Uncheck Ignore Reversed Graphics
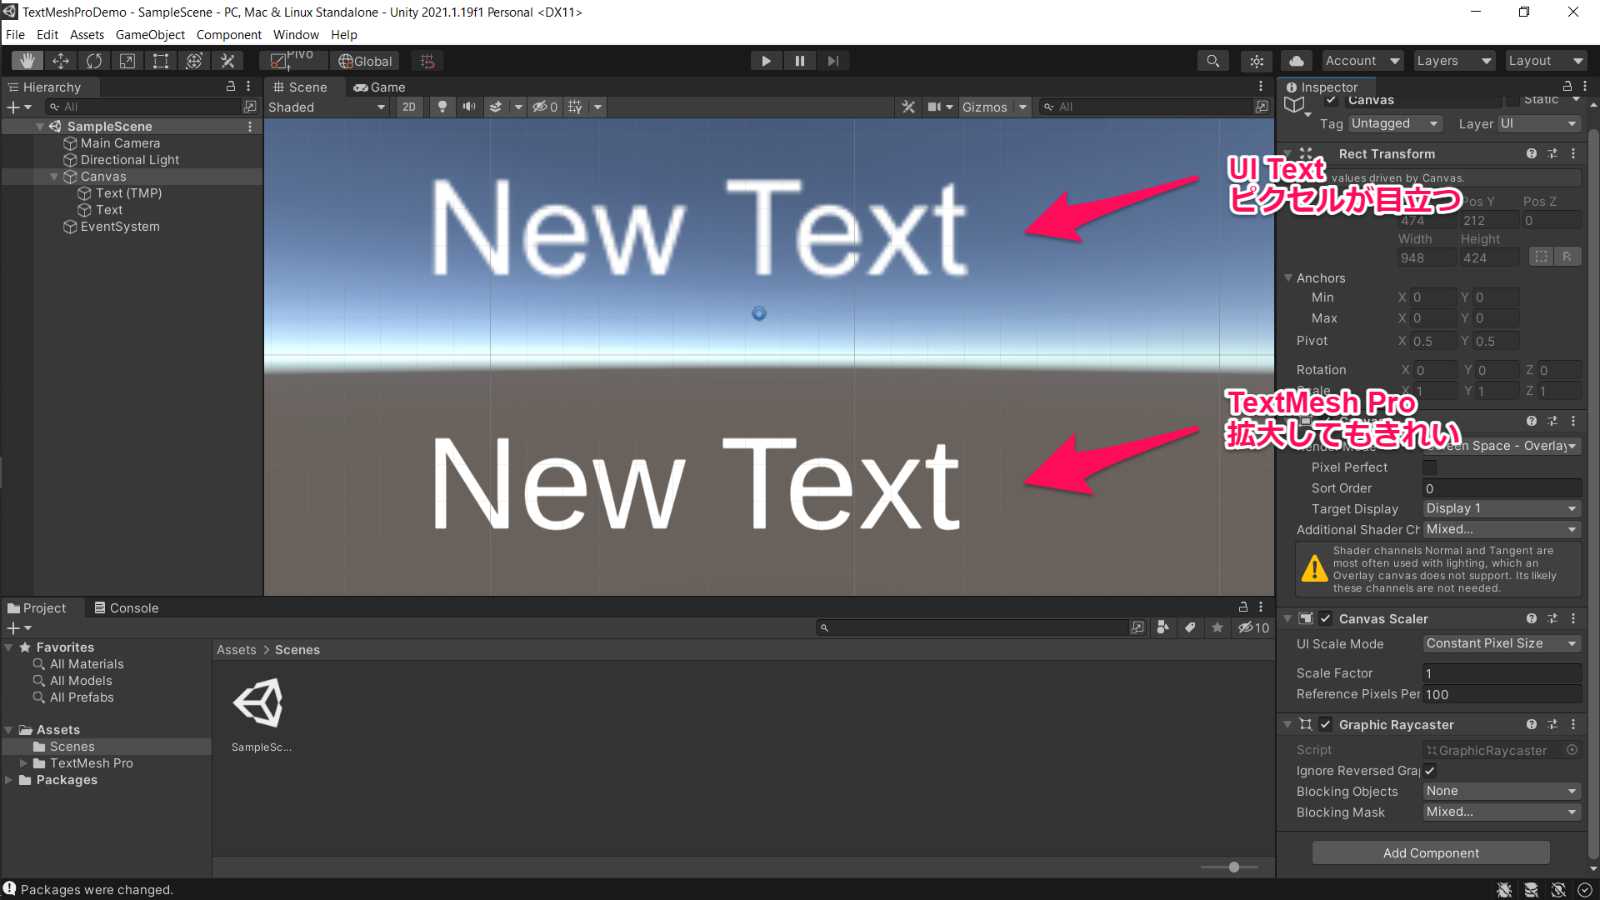Image resolution: width=1600 pixels, height=900 pixels. (1430, 771)
